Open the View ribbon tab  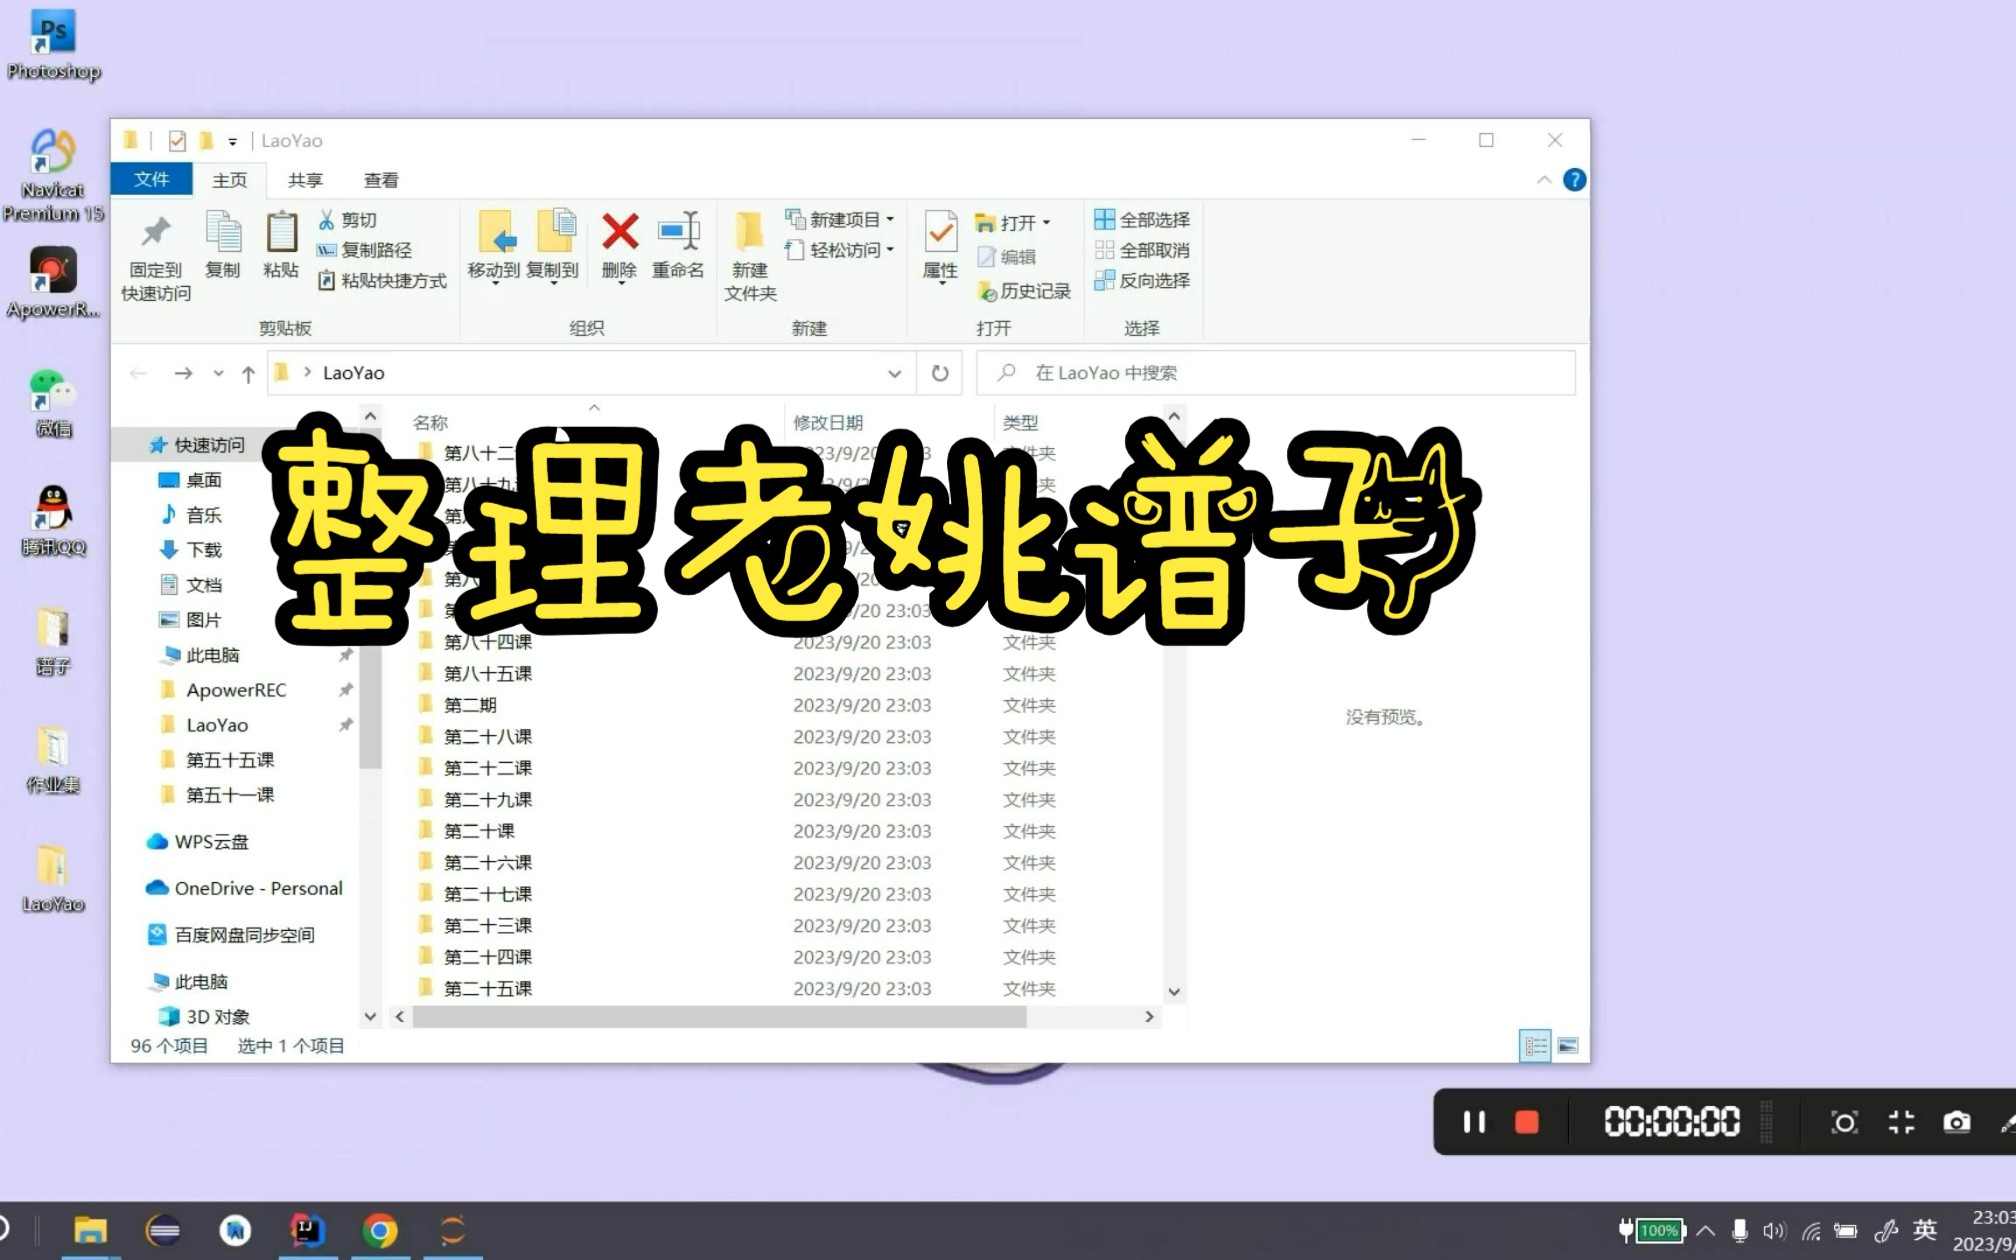pos(380,180)
